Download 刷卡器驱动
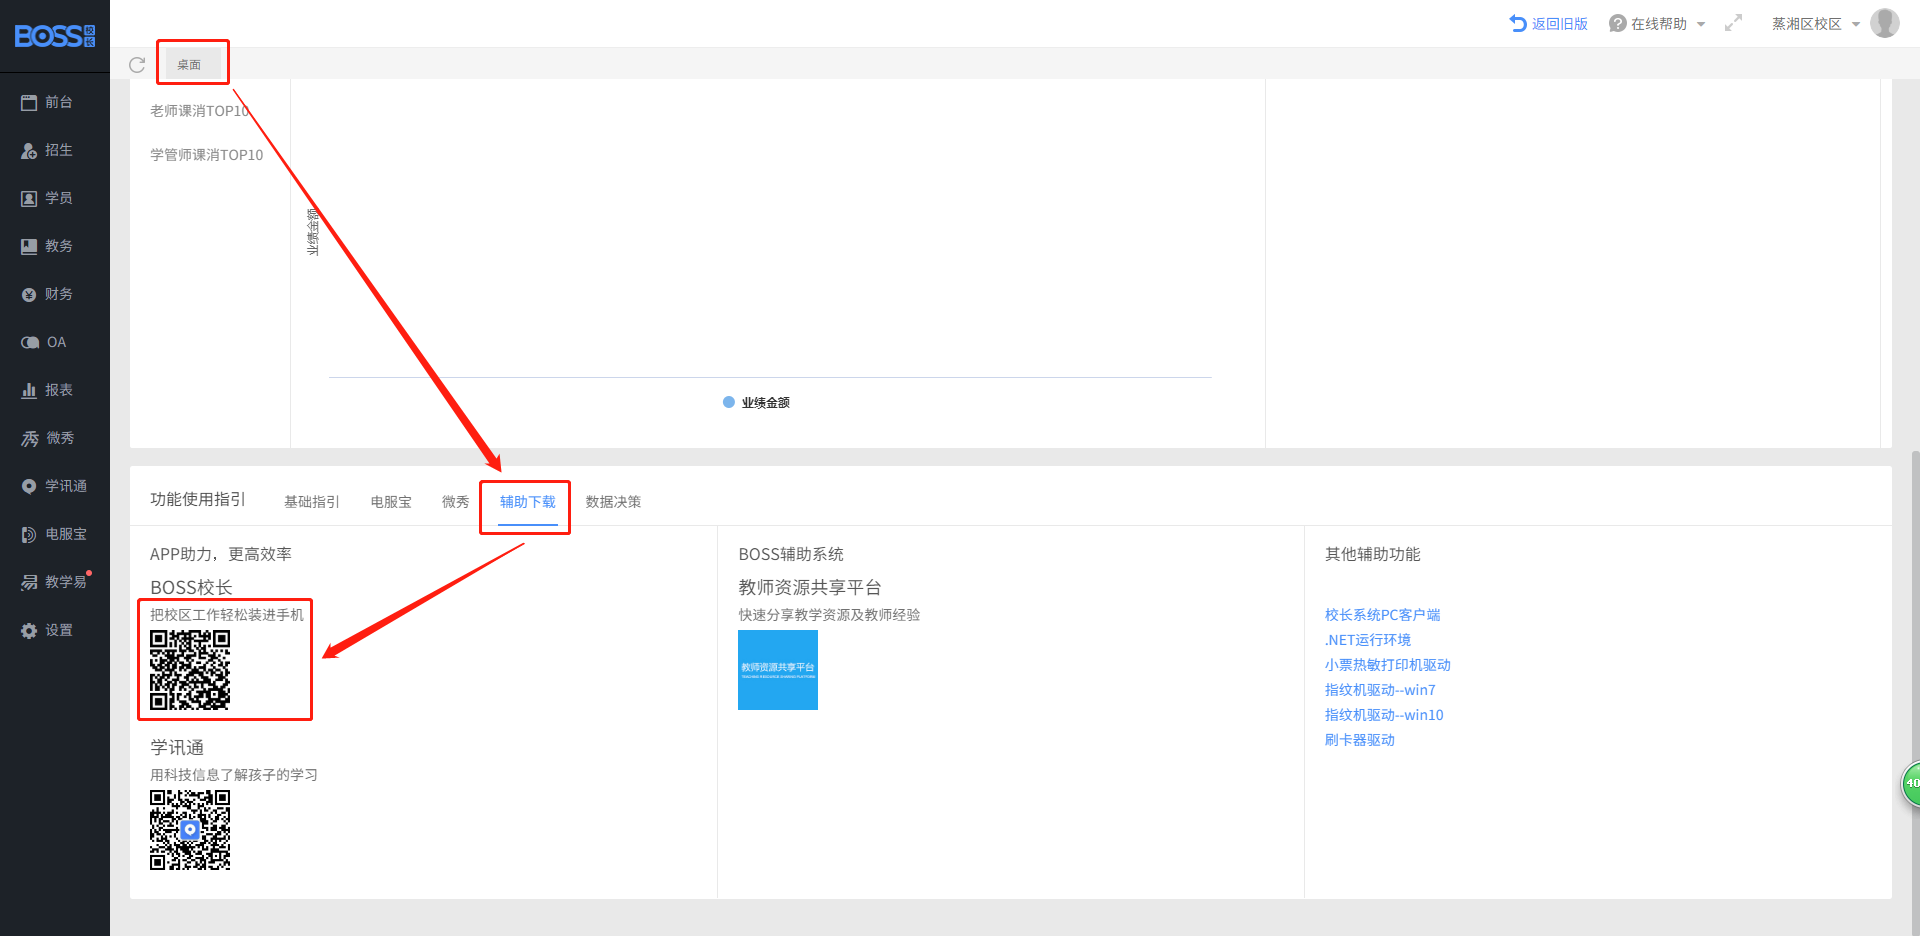This screenshot has width=1920, height=936. 1359,740
